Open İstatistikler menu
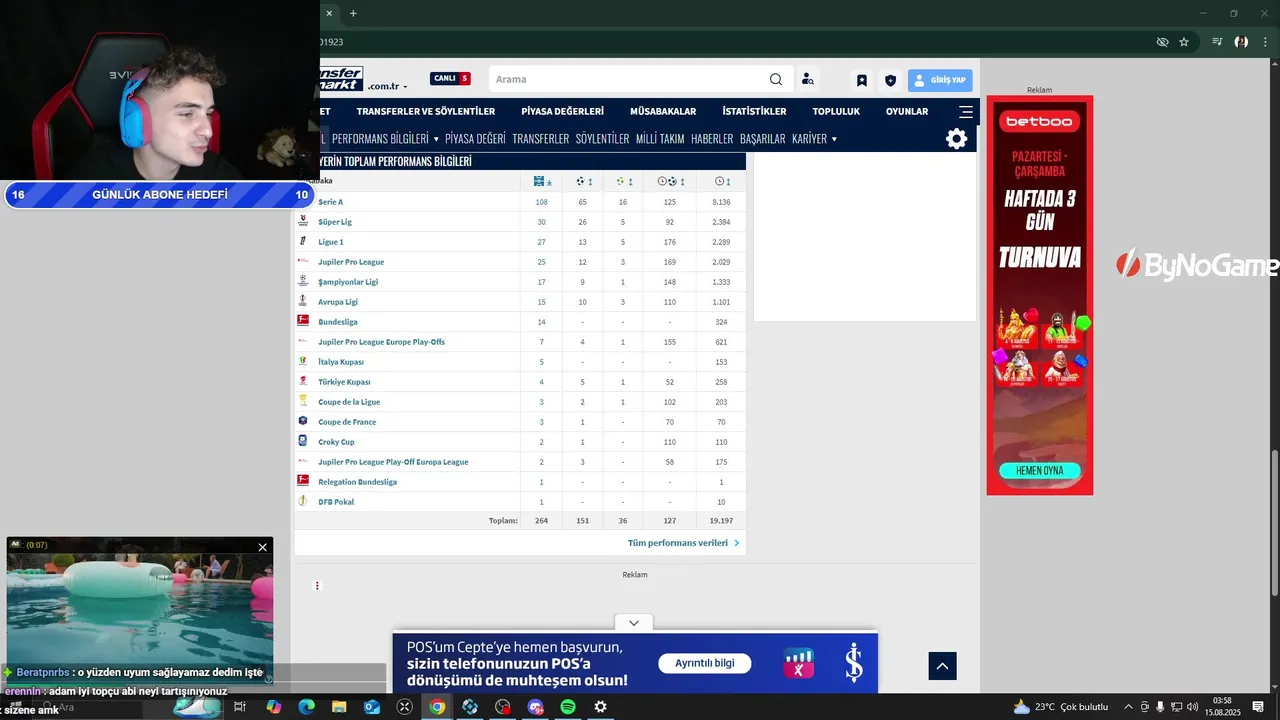The image size is (1280, 720). [754, 112]
